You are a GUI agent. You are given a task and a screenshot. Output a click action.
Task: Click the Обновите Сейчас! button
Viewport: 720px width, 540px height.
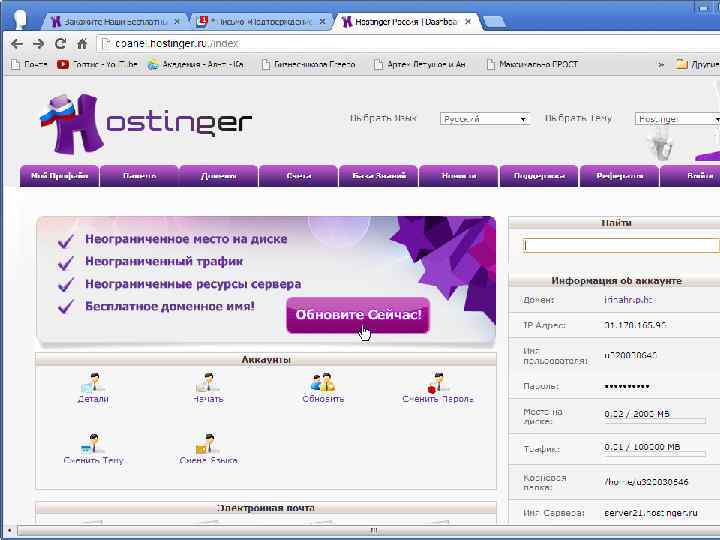tap(358, 315)
